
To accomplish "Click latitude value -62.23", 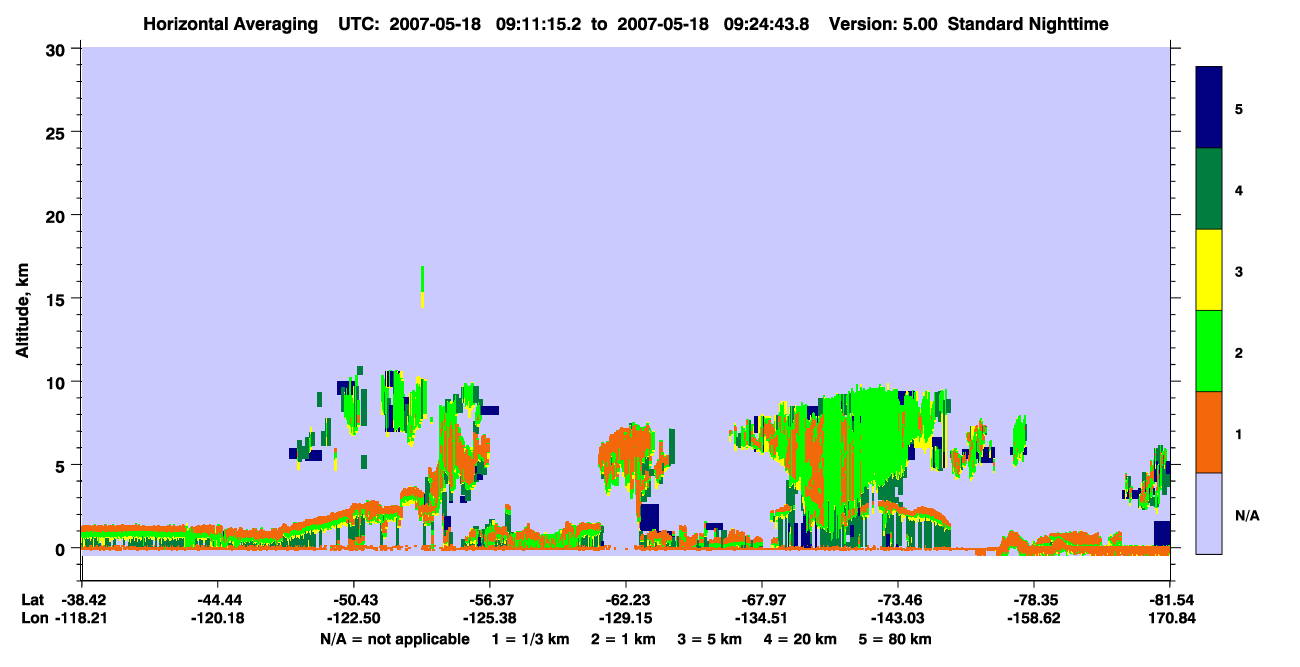I will tap(625, 600).
